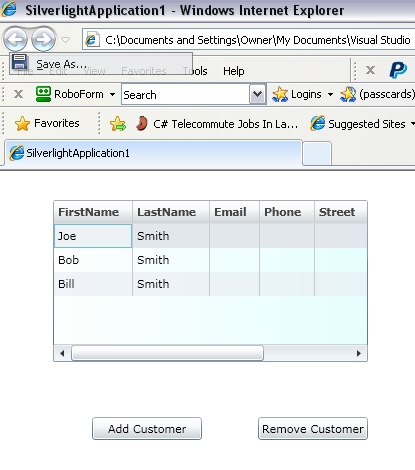Open Suggested Sites link
The width and height of the screenshot is (415, 470).
(358, 124)
